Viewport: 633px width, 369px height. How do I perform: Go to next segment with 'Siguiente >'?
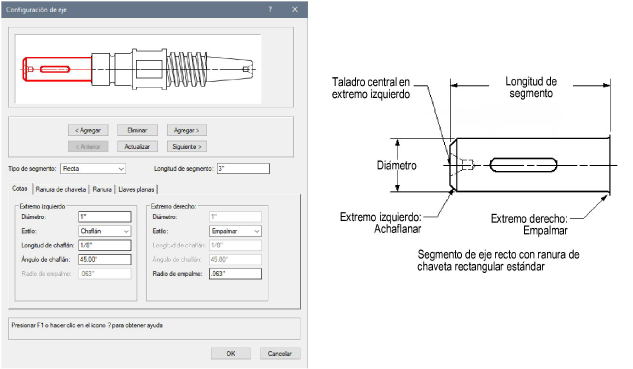pos(187,147)
